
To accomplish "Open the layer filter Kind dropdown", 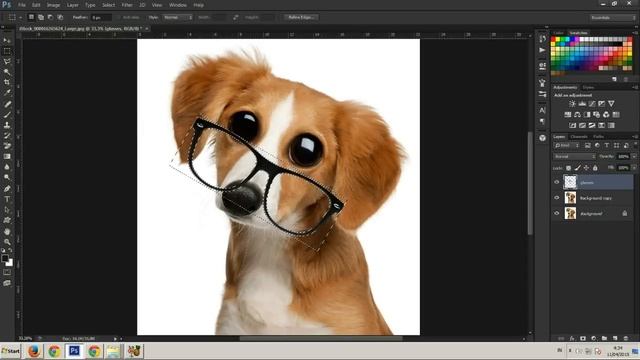I will pos(567,145).
